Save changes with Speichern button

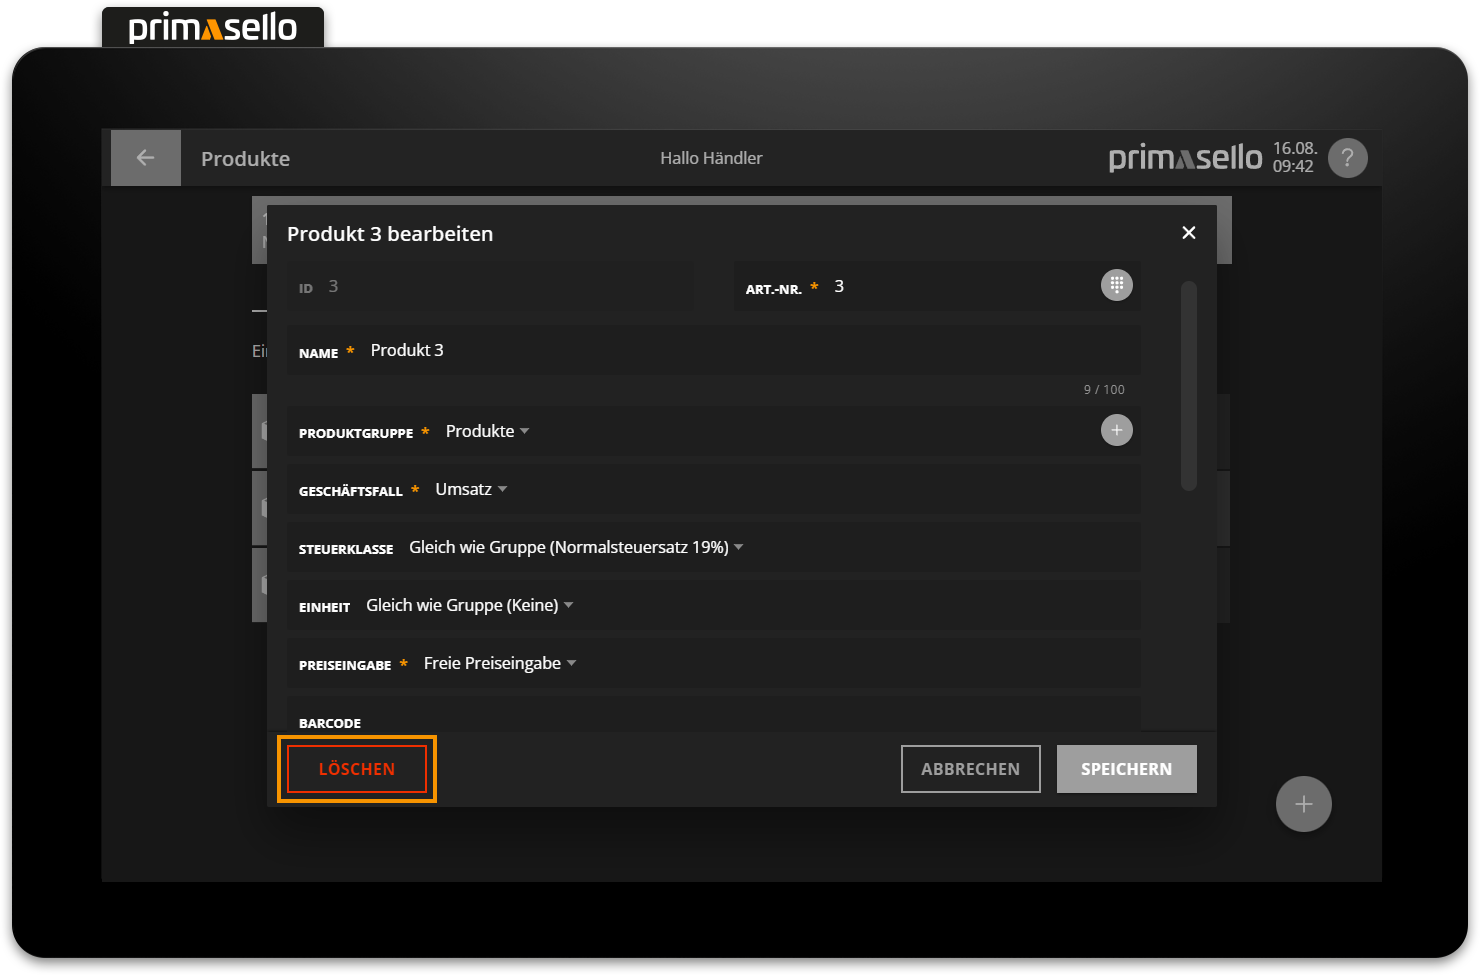coord(1126,769)
